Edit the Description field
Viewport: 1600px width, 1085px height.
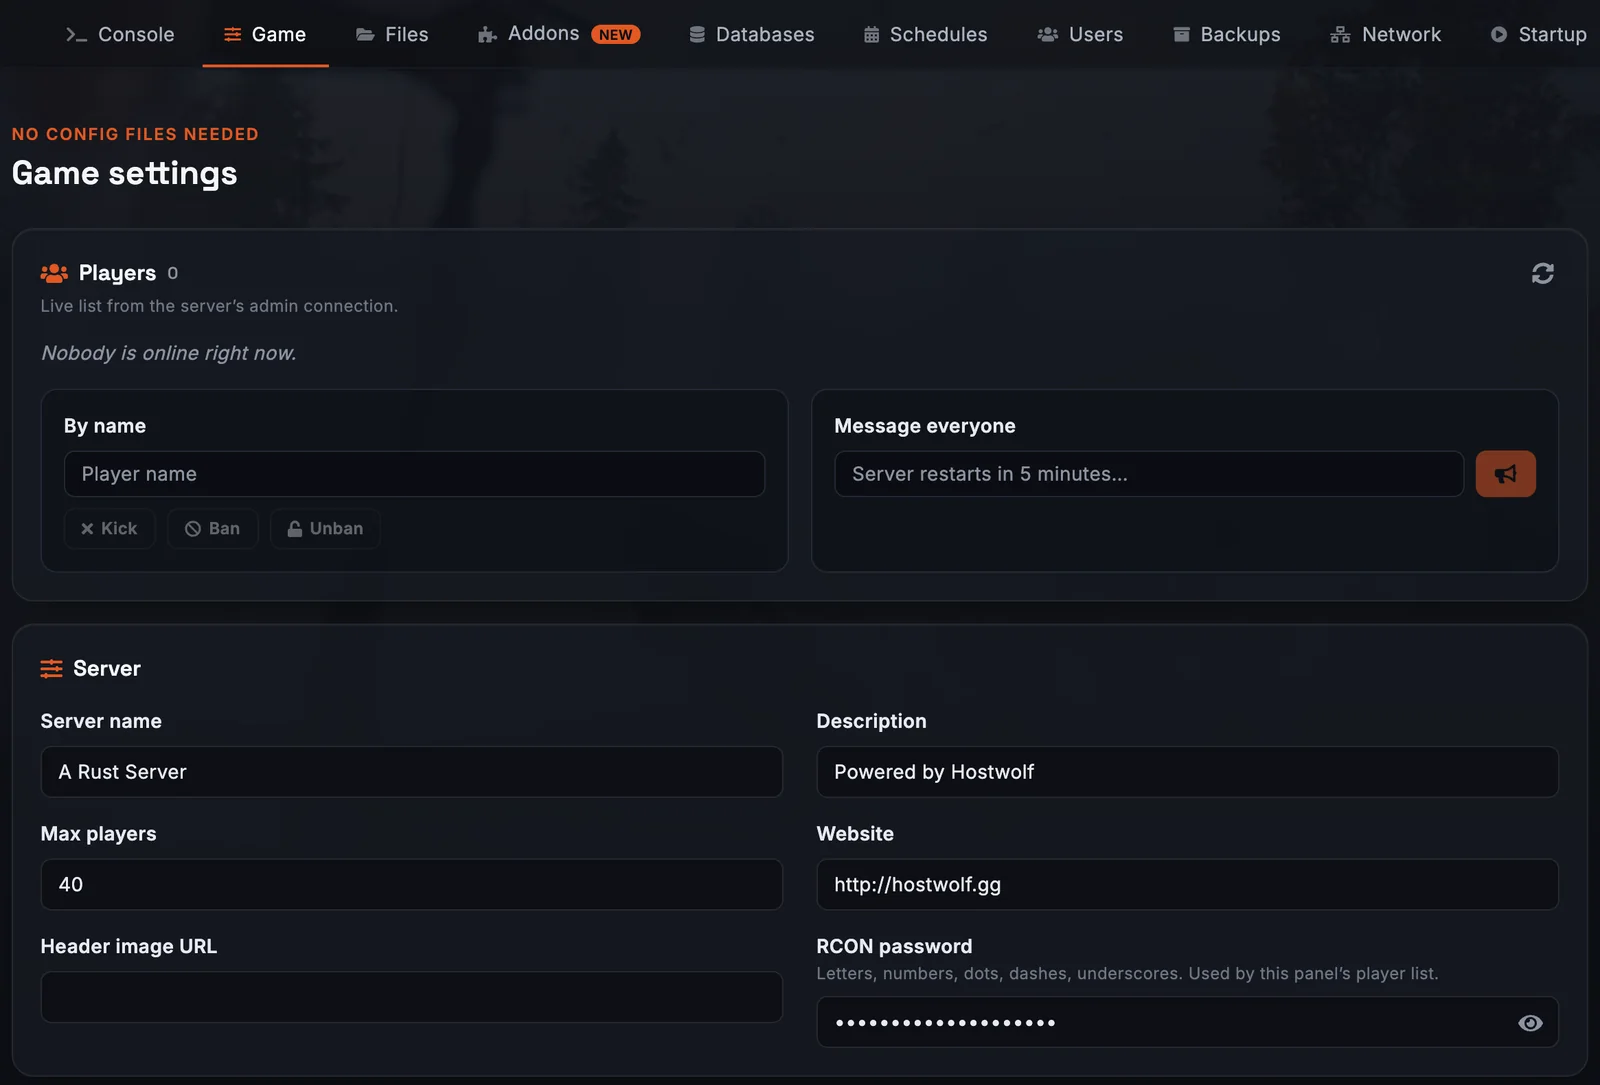[x=1187, y=772]
